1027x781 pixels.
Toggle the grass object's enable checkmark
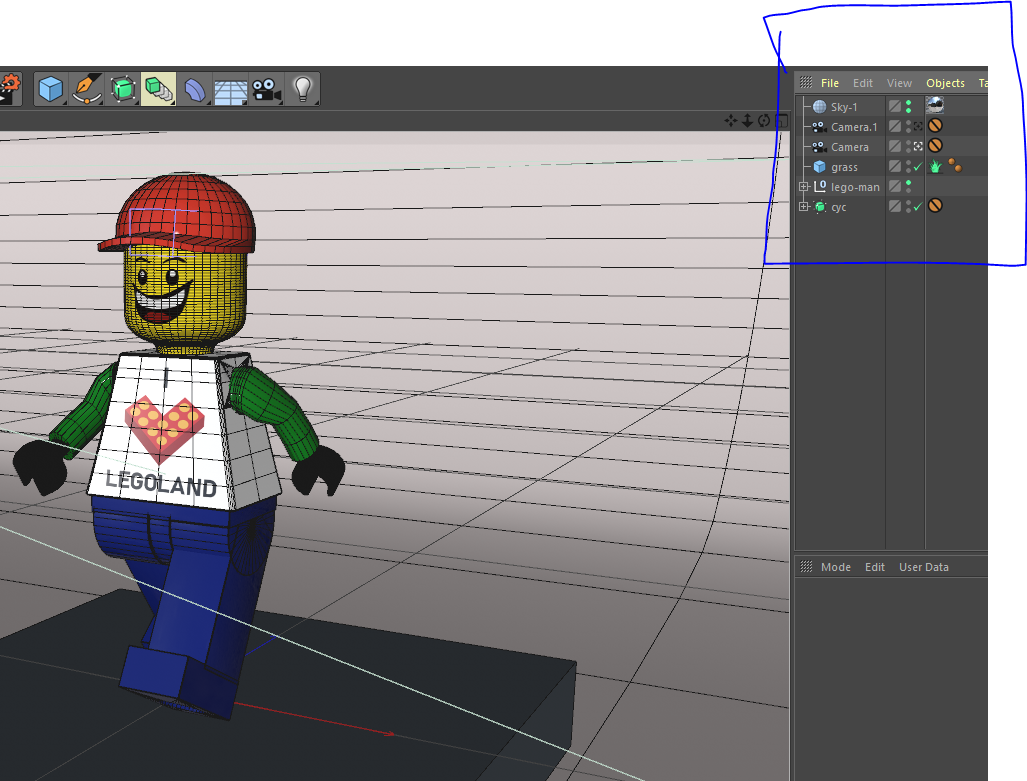pyautogui.click(x=917, y=167)
